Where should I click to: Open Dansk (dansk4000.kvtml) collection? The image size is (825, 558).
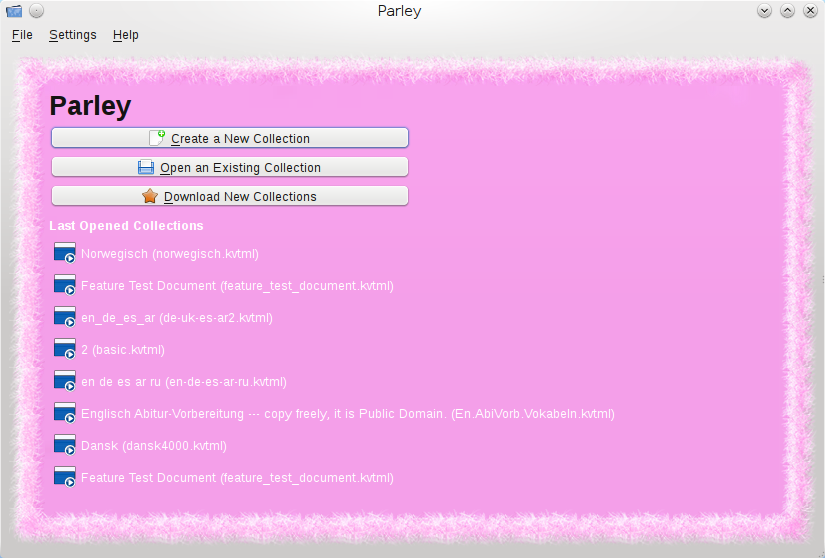[154, 446]
